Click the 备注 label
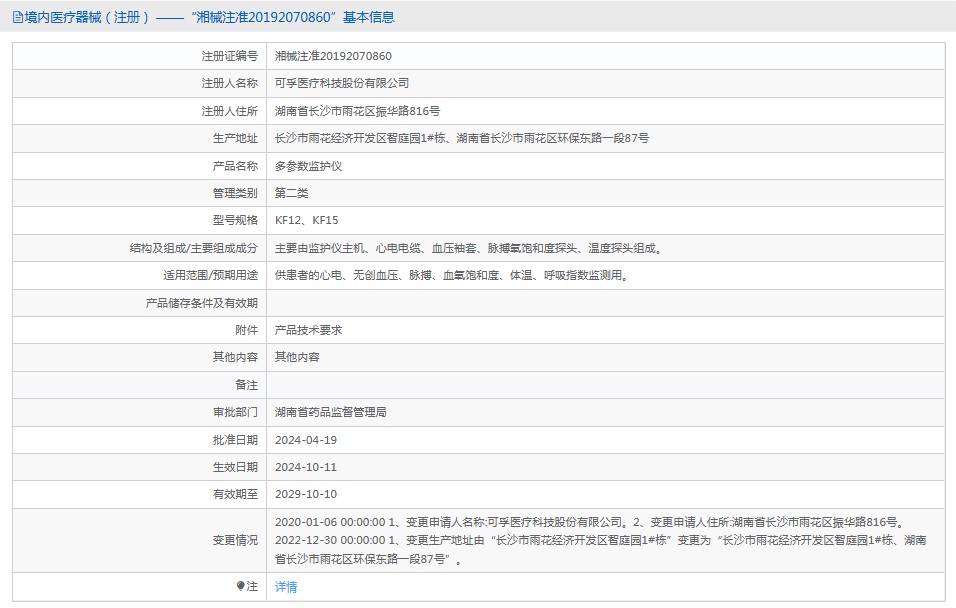The image size is (956, 608). [246, 385]
